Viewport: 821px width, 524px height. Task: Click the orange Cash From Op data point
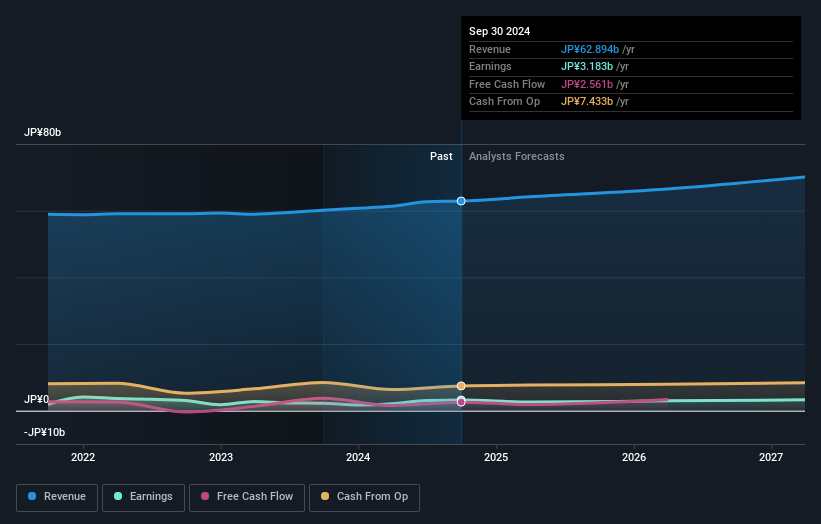pos(461,386)
